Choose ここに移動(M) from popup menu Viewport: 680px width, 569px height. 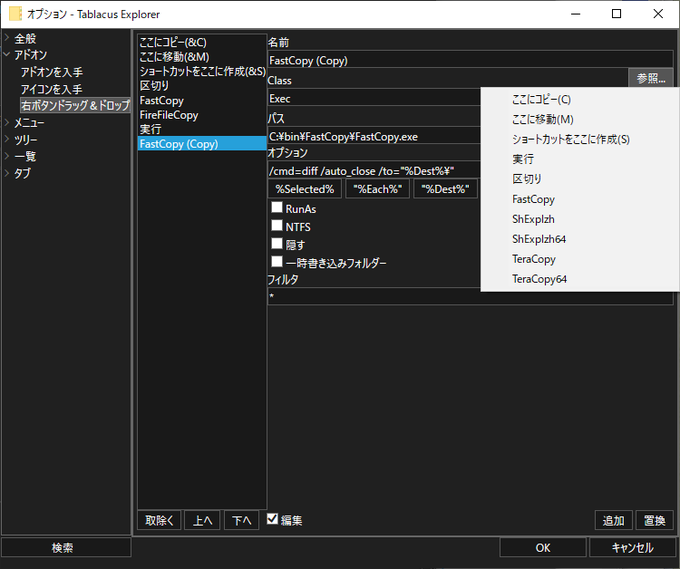[x=580, y=119]
